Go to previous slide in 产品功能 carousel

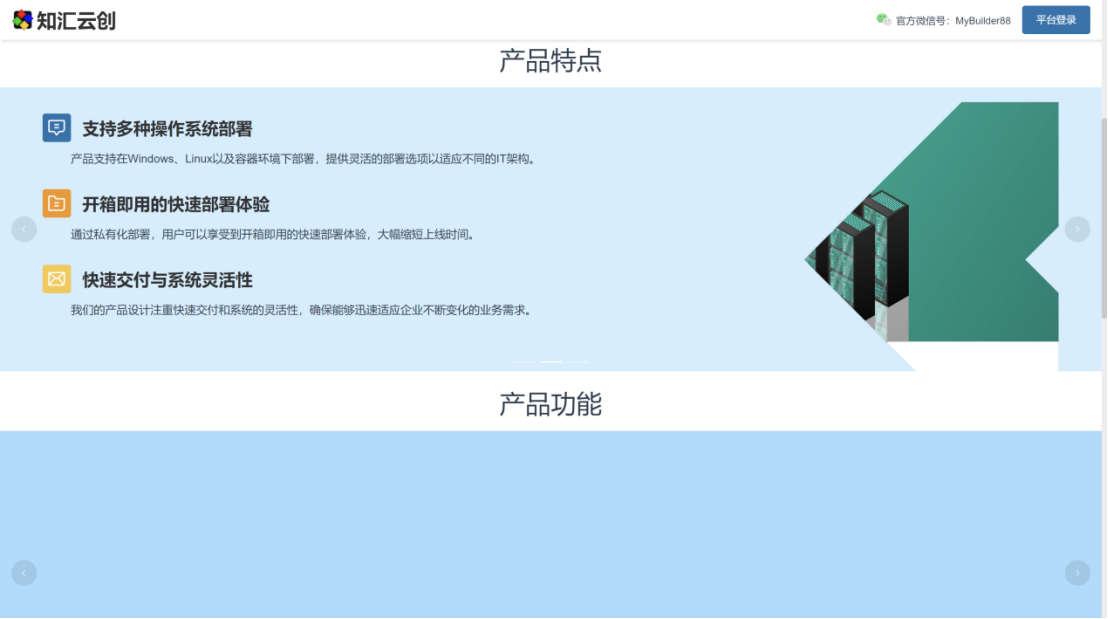(24, 572)
